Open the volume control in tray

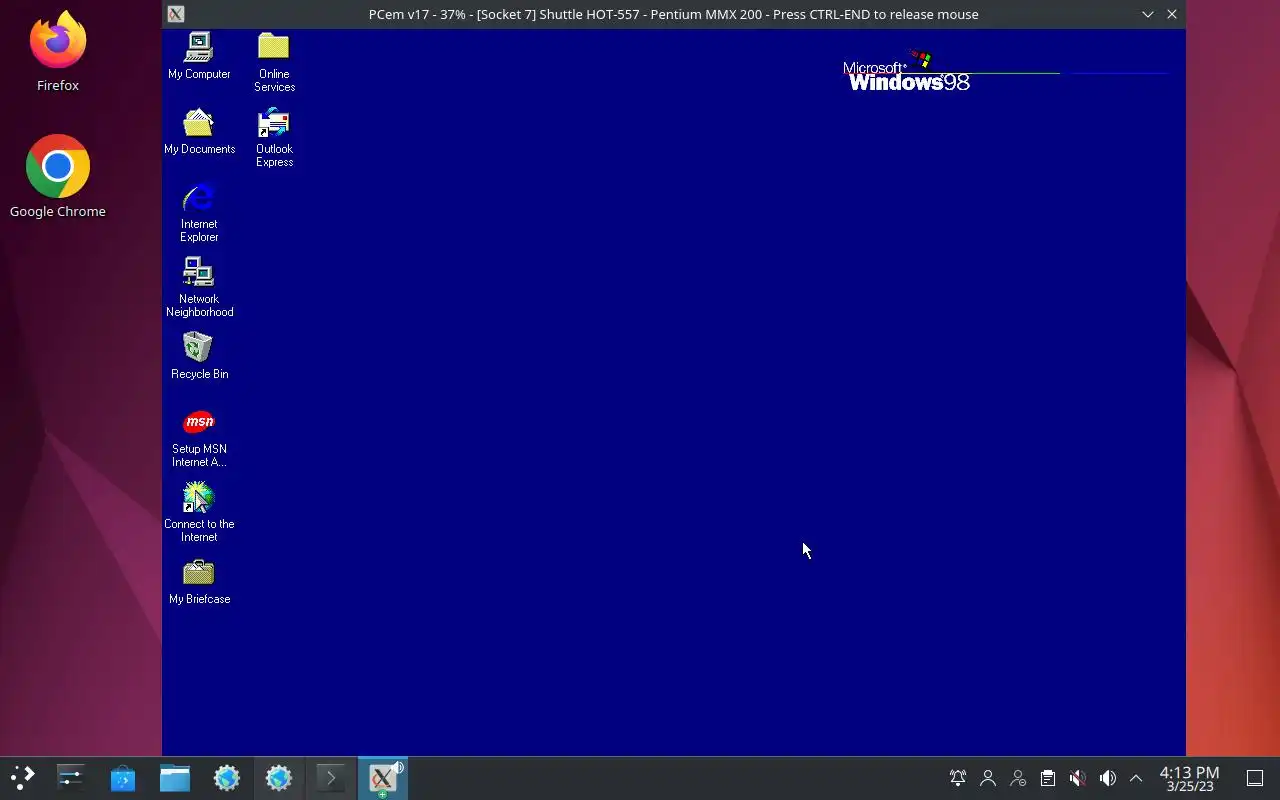(x=1107, y=778)
